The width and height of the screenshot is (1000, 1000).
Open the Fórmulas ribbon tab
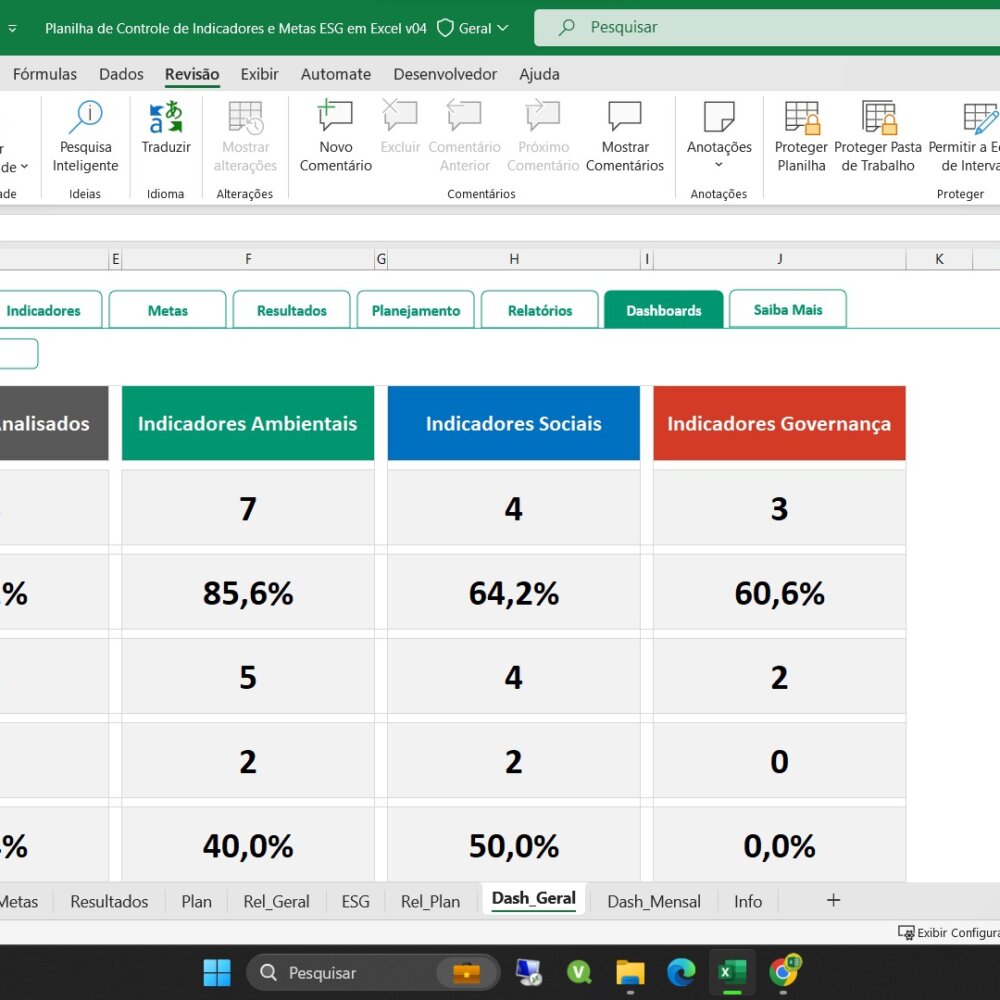coord(45,74)
